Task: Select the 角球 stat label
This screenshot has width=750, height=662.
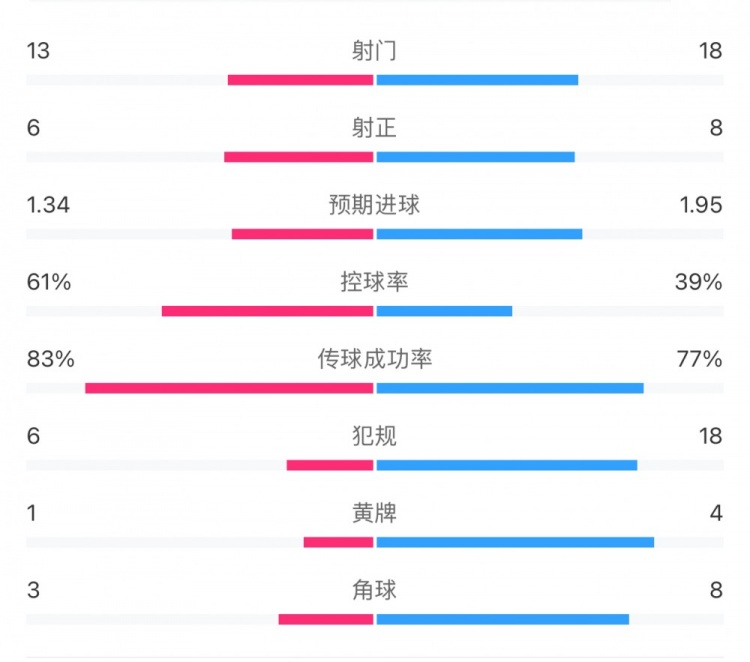Action: [x=374, y=590]
